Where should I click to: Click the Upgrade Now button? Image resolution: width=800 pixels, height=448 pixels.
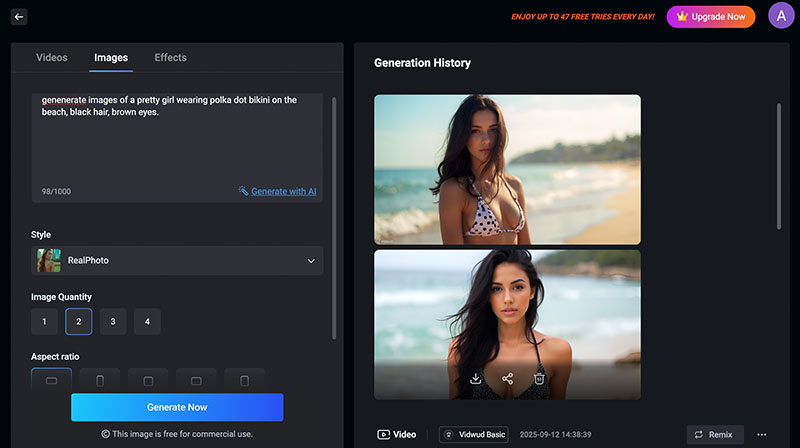coord(710,17)
